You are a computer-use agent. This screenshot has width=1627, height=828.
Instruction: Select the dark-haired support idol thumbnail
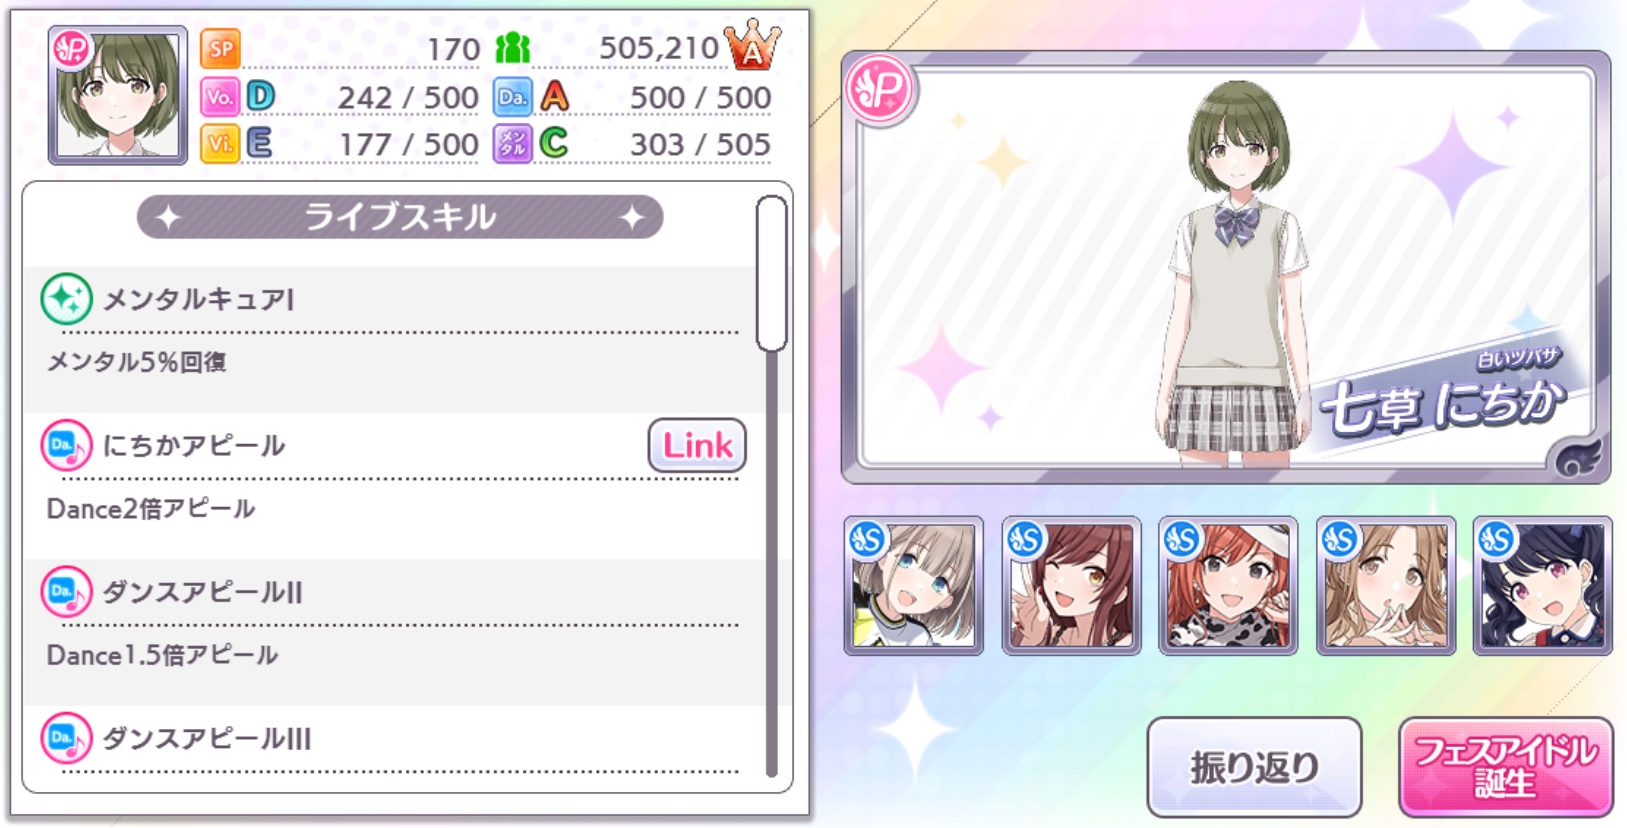1543,586
